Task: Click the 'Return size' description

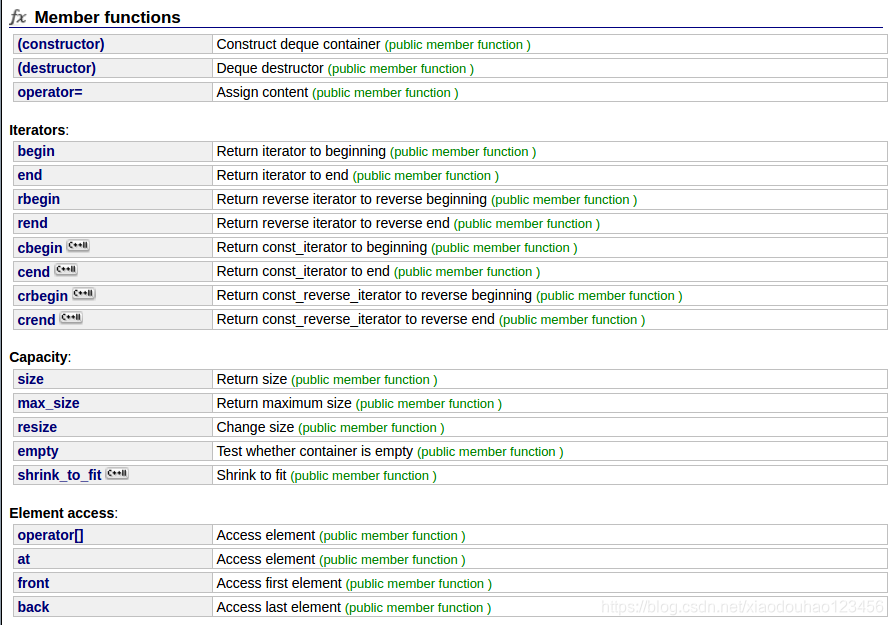Action: point(252,379)
